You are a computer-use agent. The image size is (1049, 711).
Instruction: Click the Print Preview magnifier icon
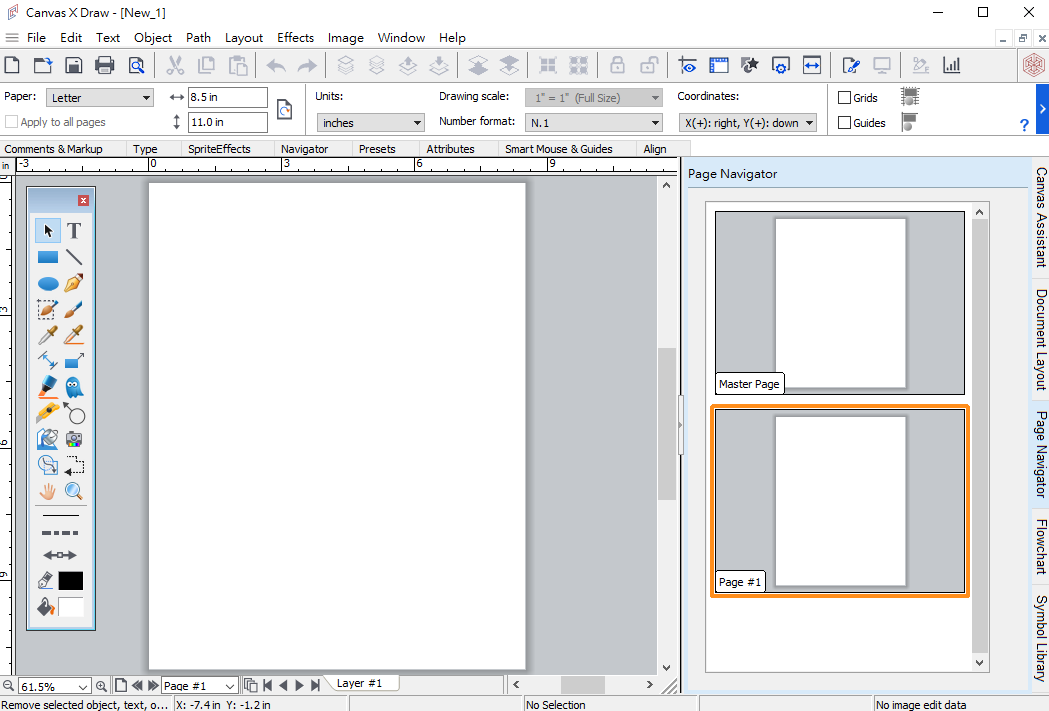[136, 66]
